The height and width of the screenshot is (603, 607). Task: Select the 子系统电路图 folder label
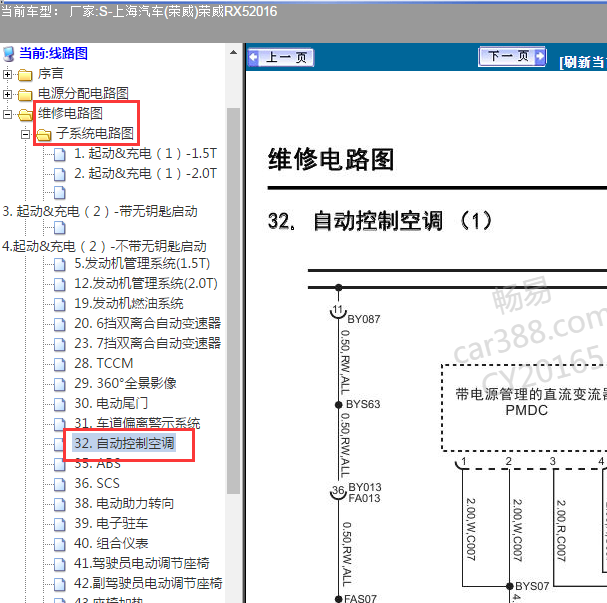click(95, 134)
